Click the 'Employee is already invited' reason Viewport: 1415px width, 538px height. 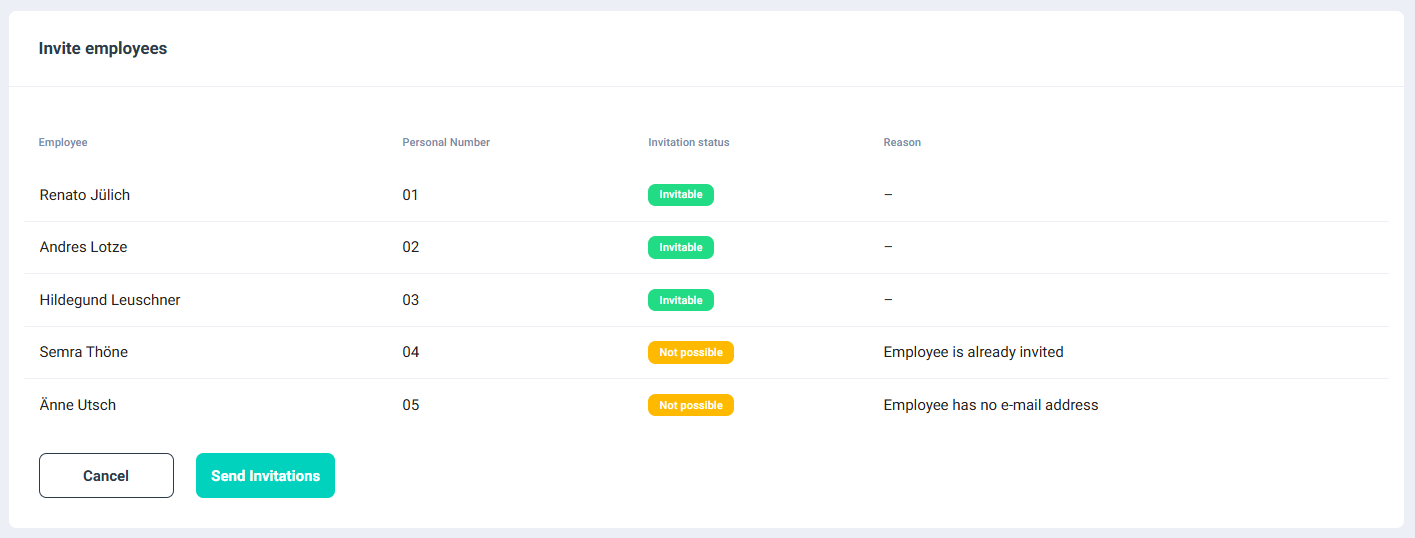point(973,352)
